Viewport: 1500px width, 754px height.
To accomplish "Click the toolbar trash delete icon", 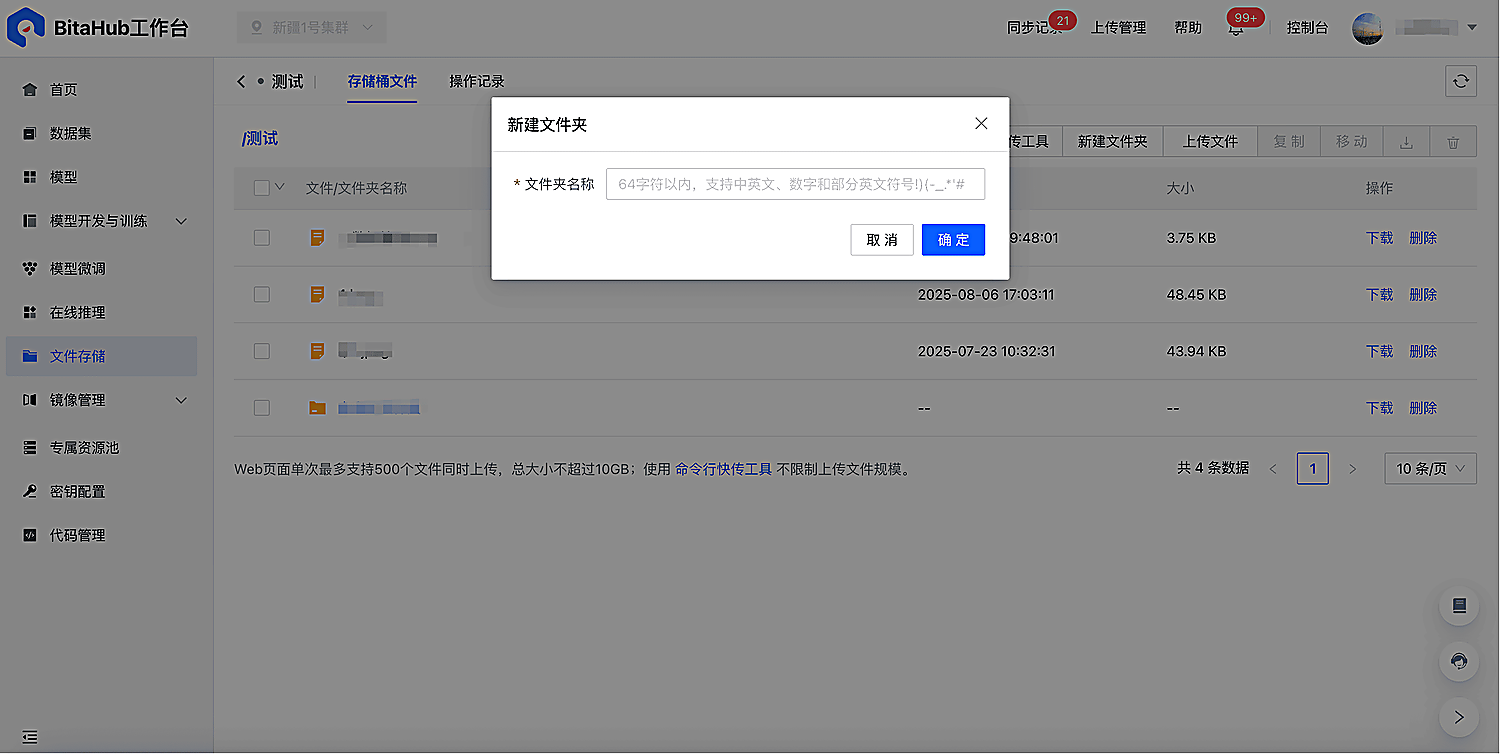I will tap(1453, 142).
